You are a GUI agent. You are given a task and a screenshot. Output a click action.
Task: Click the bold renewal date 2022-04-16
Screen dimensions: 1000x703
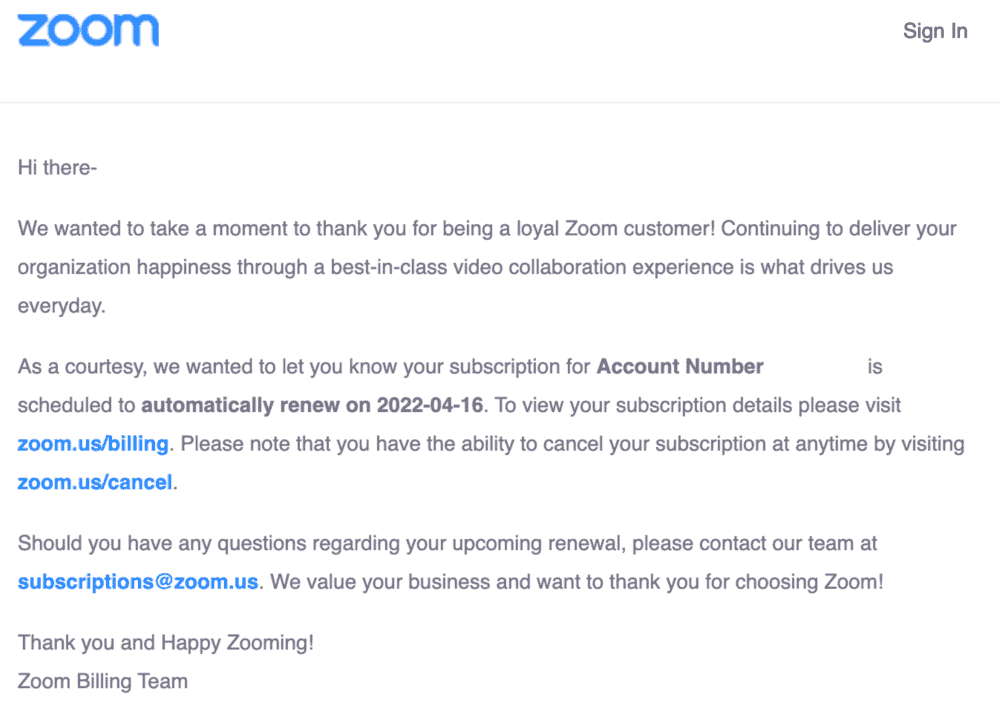pos(430,405)
